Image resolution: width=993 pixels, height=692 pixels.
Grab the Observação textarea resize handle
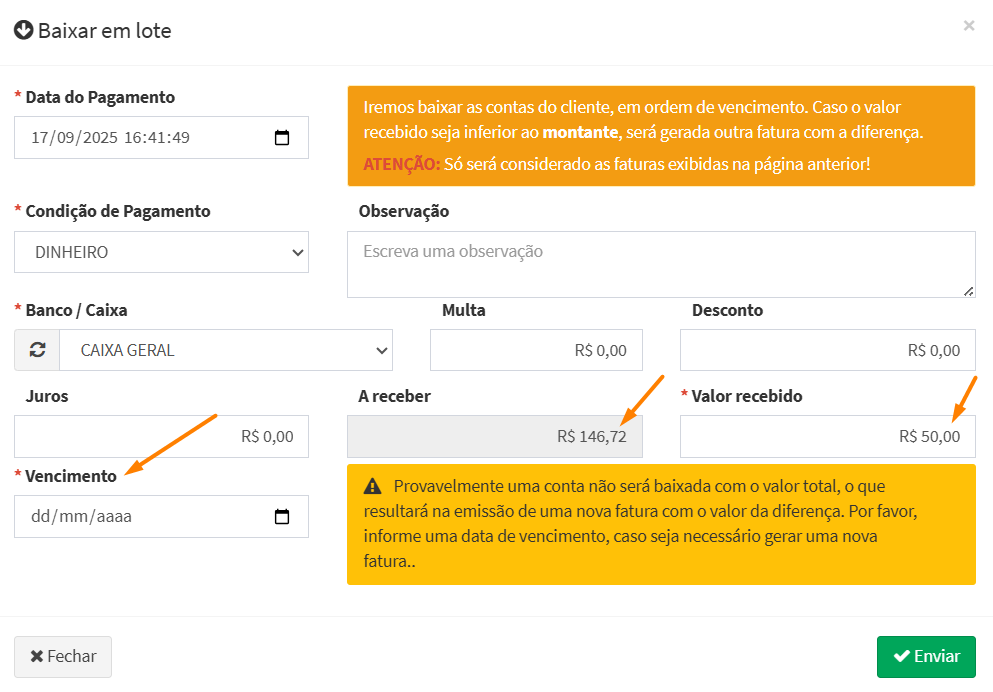point(968,290)
